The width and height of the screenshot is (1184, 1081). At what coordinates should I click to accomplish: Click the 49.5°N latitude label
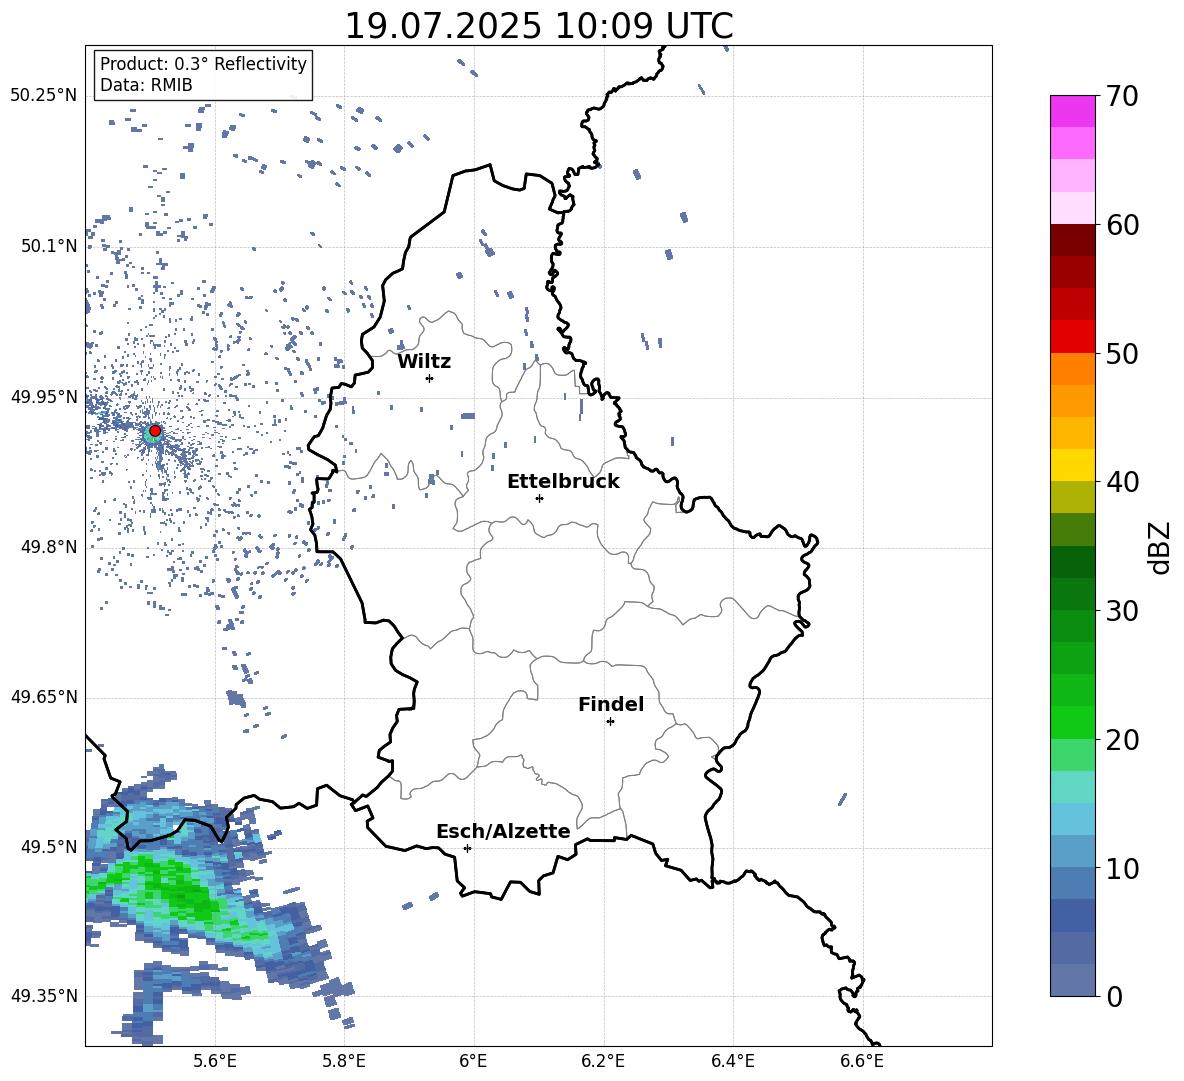pos(49,846)
